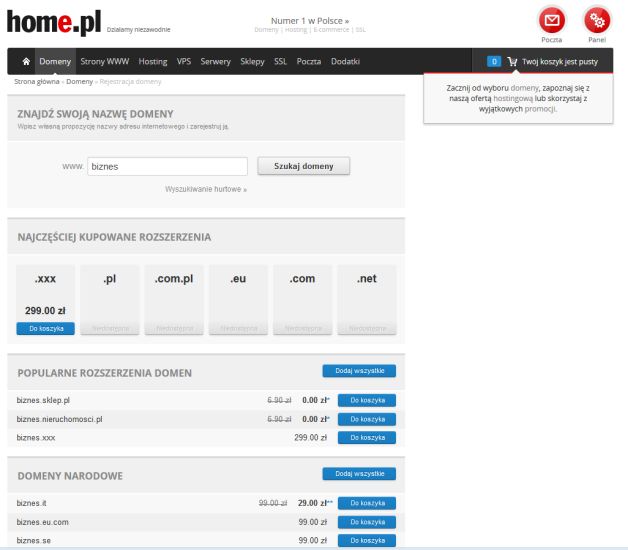Image resolution: width=628 pixels, height=550 pixels.
Task: Click the E-commerce link under header tagline
Action: (x=331, y=30)
